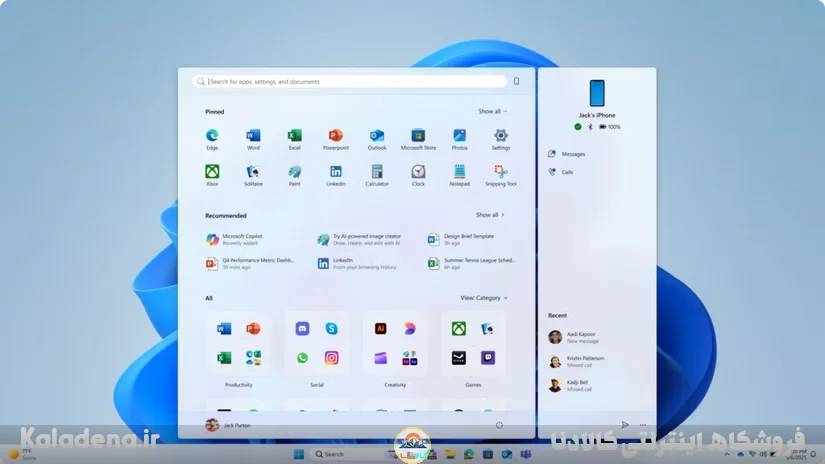Open the Edge pinned app
This screenshot has width=825, height=464.
(x=212, y=139)
